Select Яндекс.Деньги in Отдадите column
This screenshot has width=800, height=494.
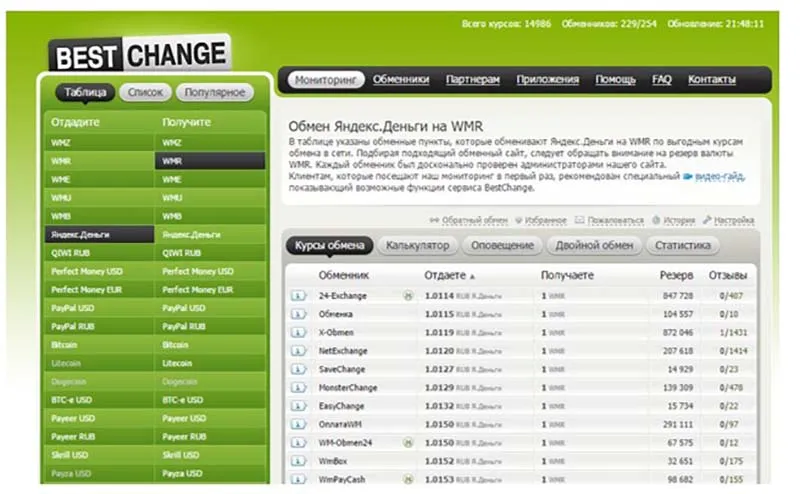(x=99, y=235)
